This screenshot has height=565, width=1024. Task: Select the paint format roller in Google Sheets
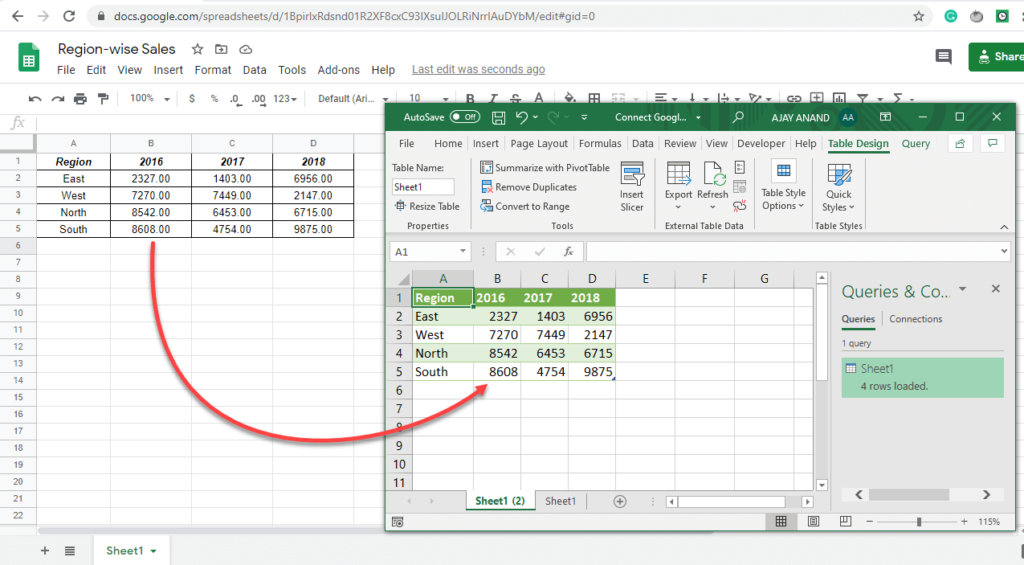click(103, 99)
